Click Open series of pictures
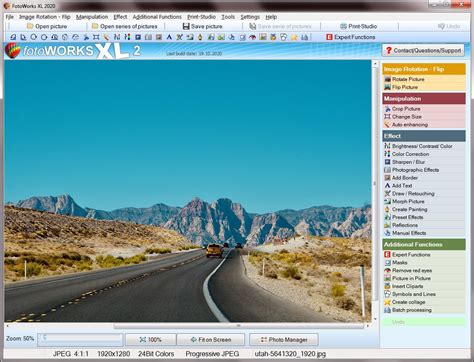Viewport: 474px width, 362px height. (x=125, y=26)
